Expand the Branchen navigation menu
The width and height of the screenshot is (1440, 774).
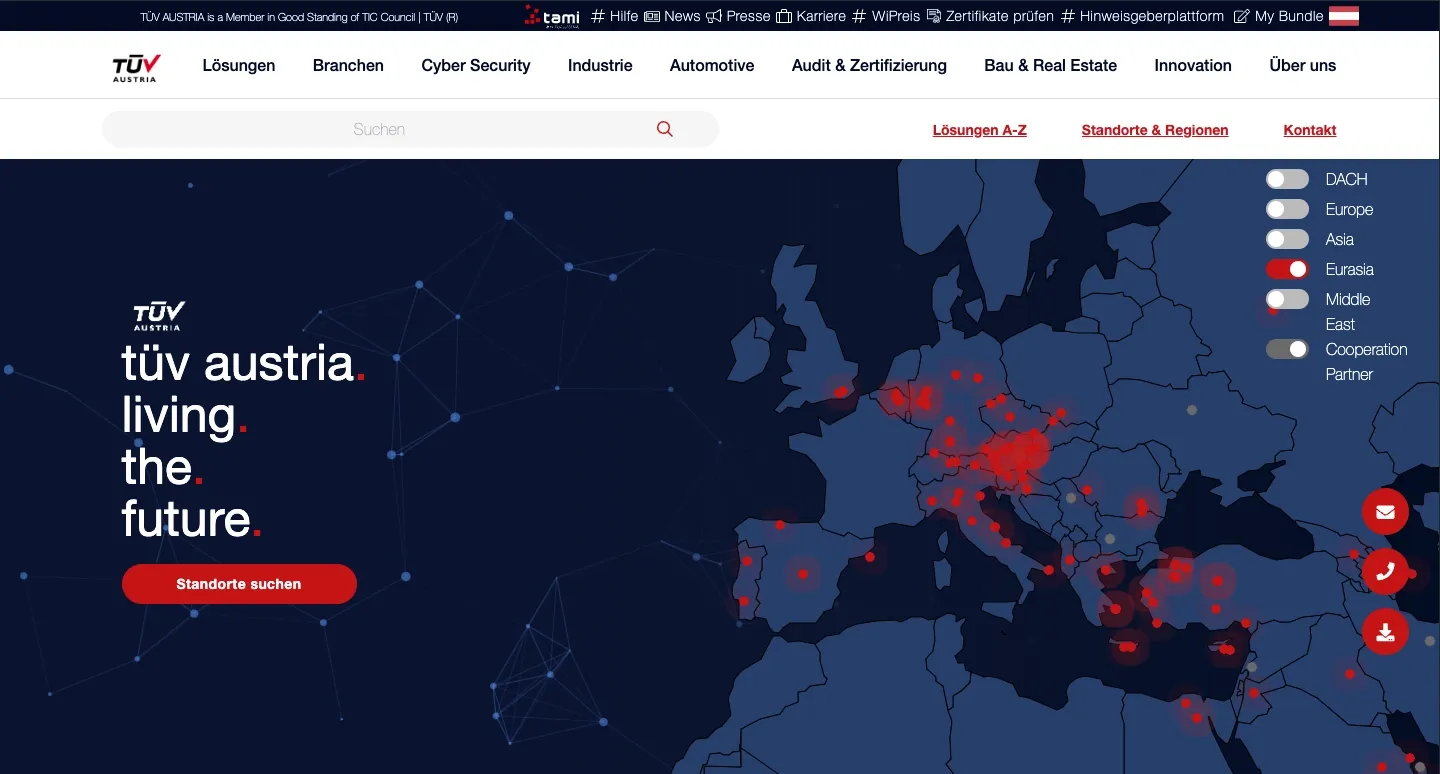[348, 65]
